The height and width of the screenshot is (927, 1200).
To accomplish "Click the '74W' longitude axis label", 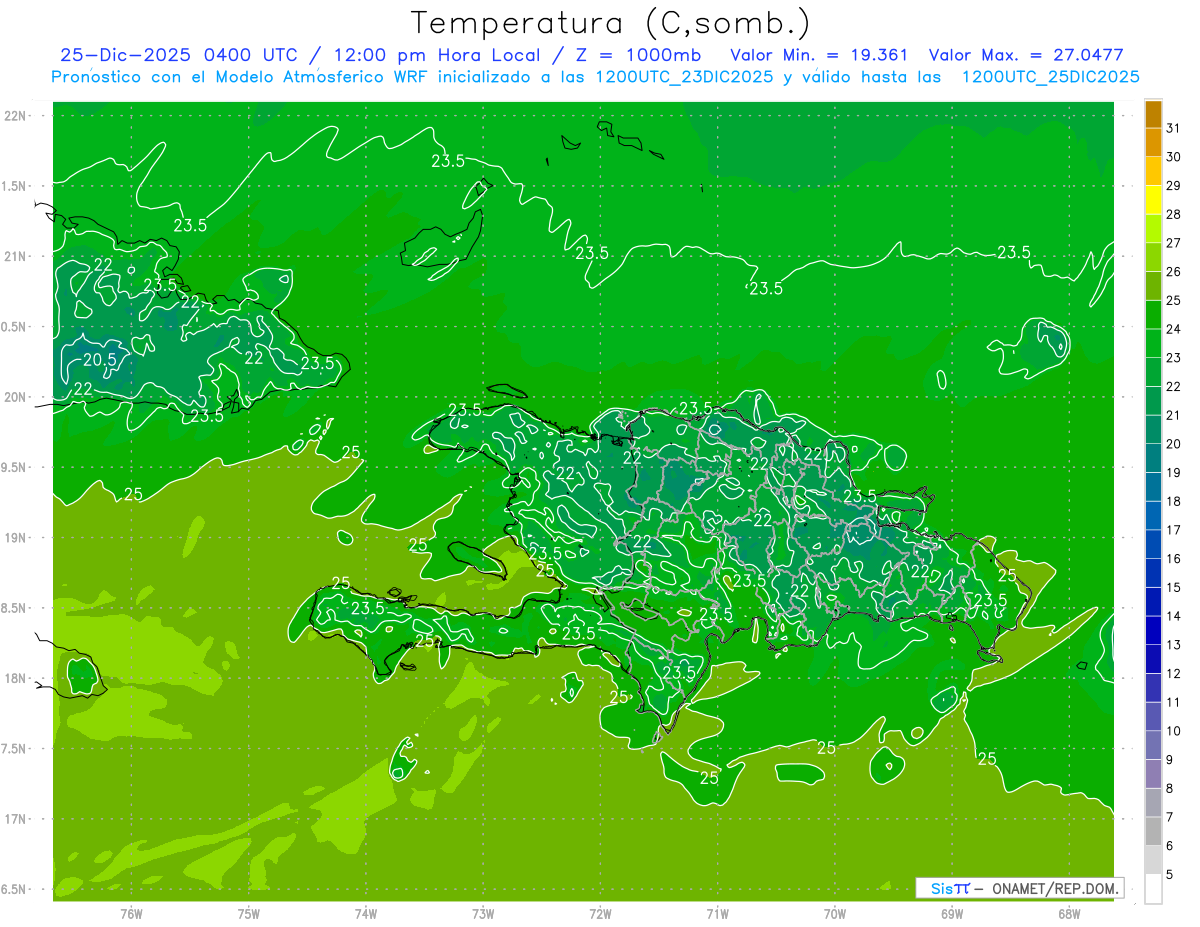I will tap(366, 913).
